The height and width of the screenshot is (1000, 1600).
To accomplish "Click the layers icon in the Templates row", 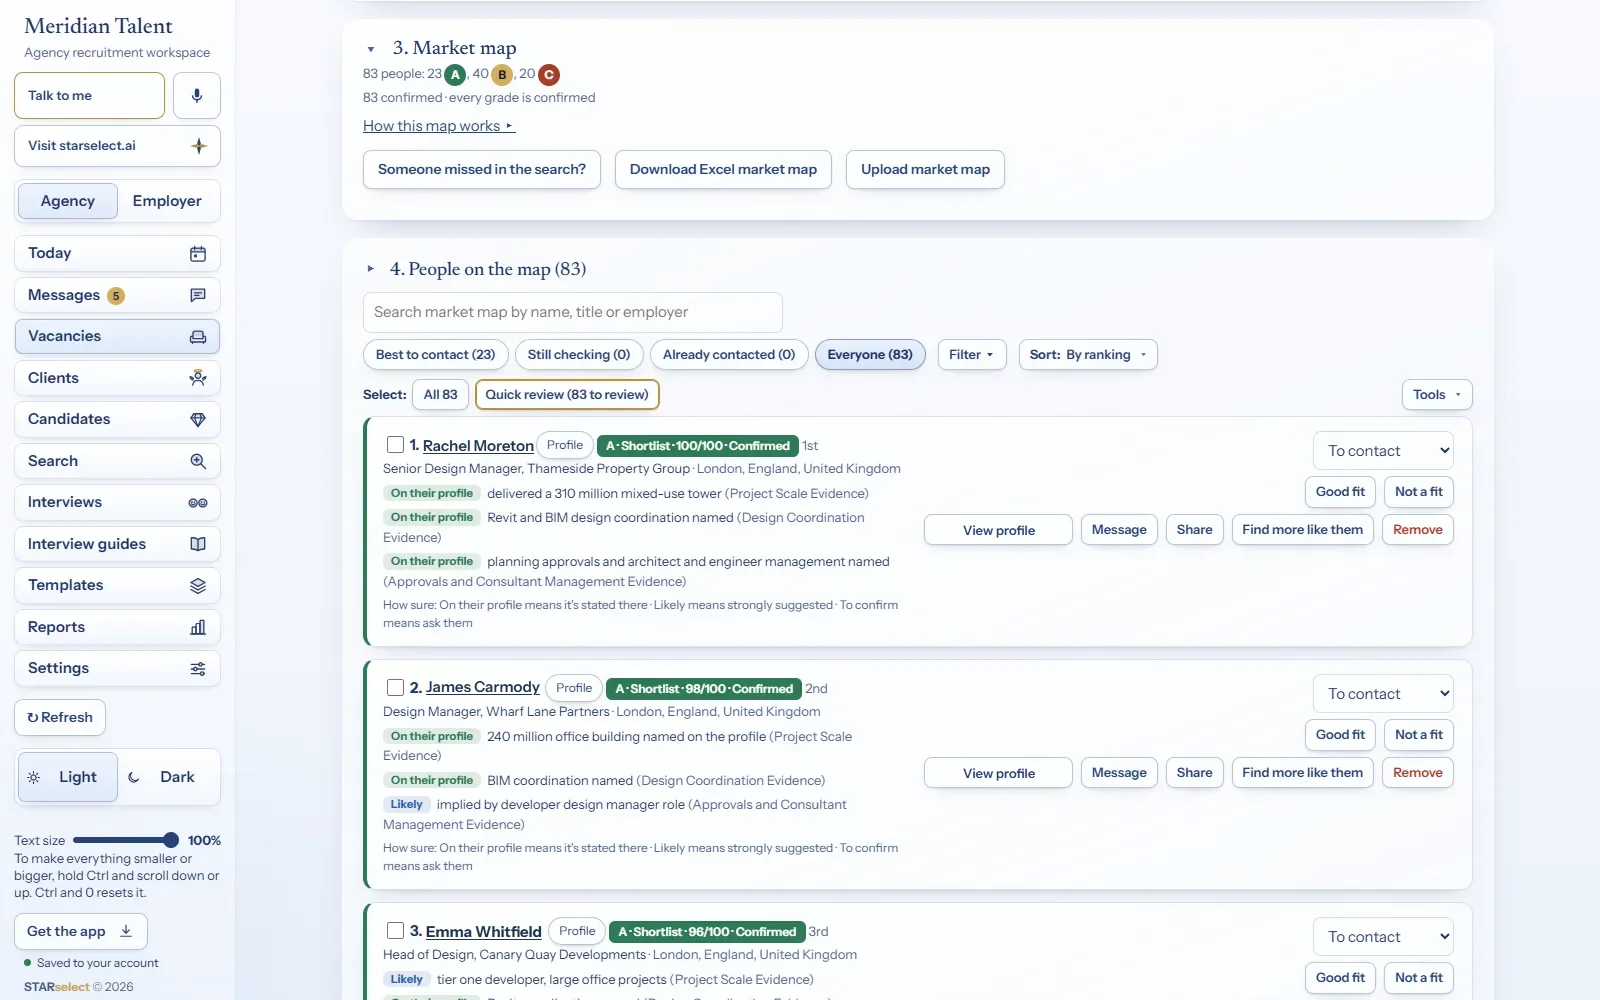I will [x=198, y=586].
